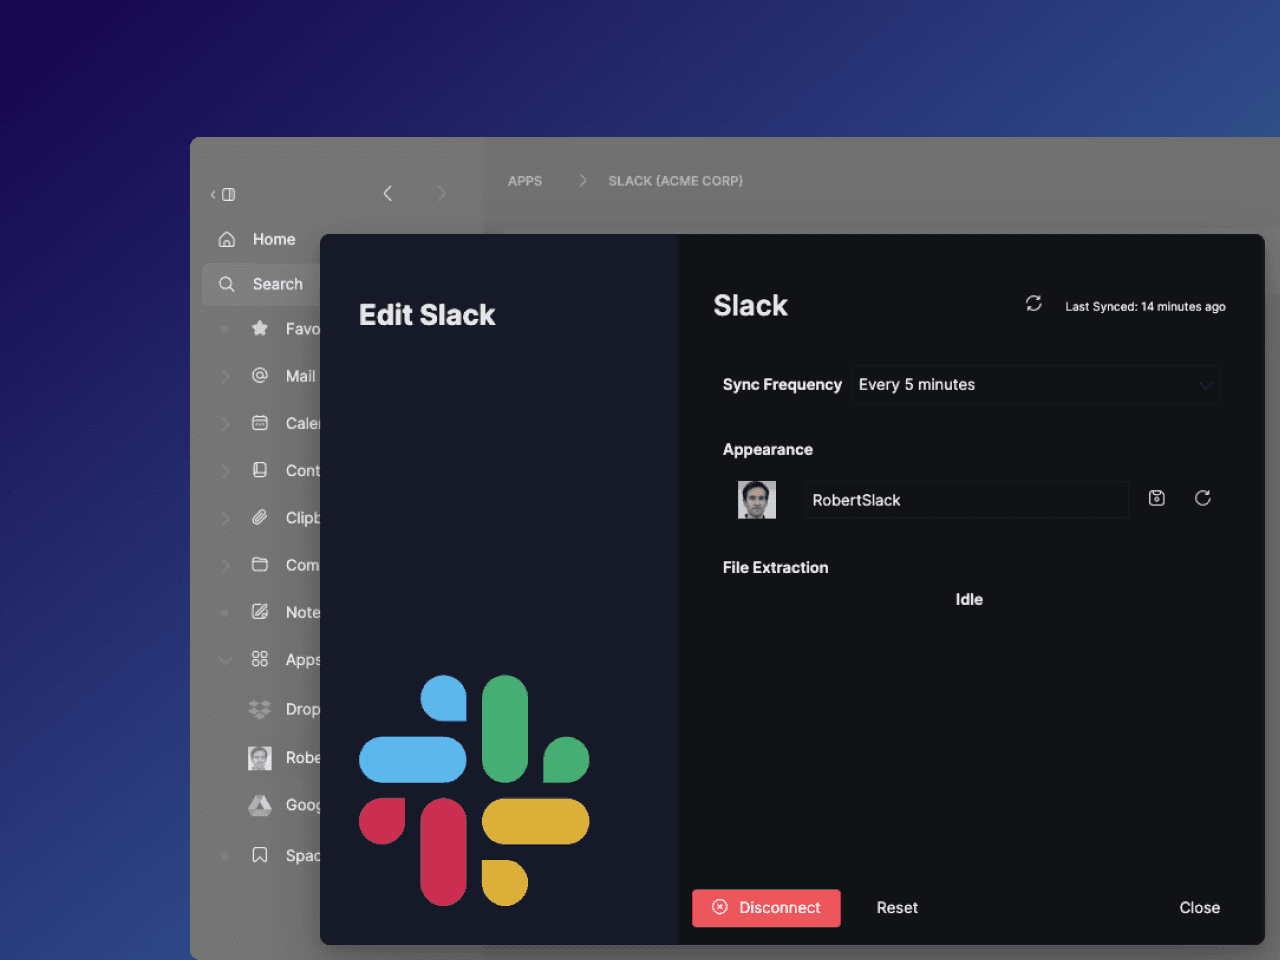Click the Notes pencil icon

pos(260,611)
